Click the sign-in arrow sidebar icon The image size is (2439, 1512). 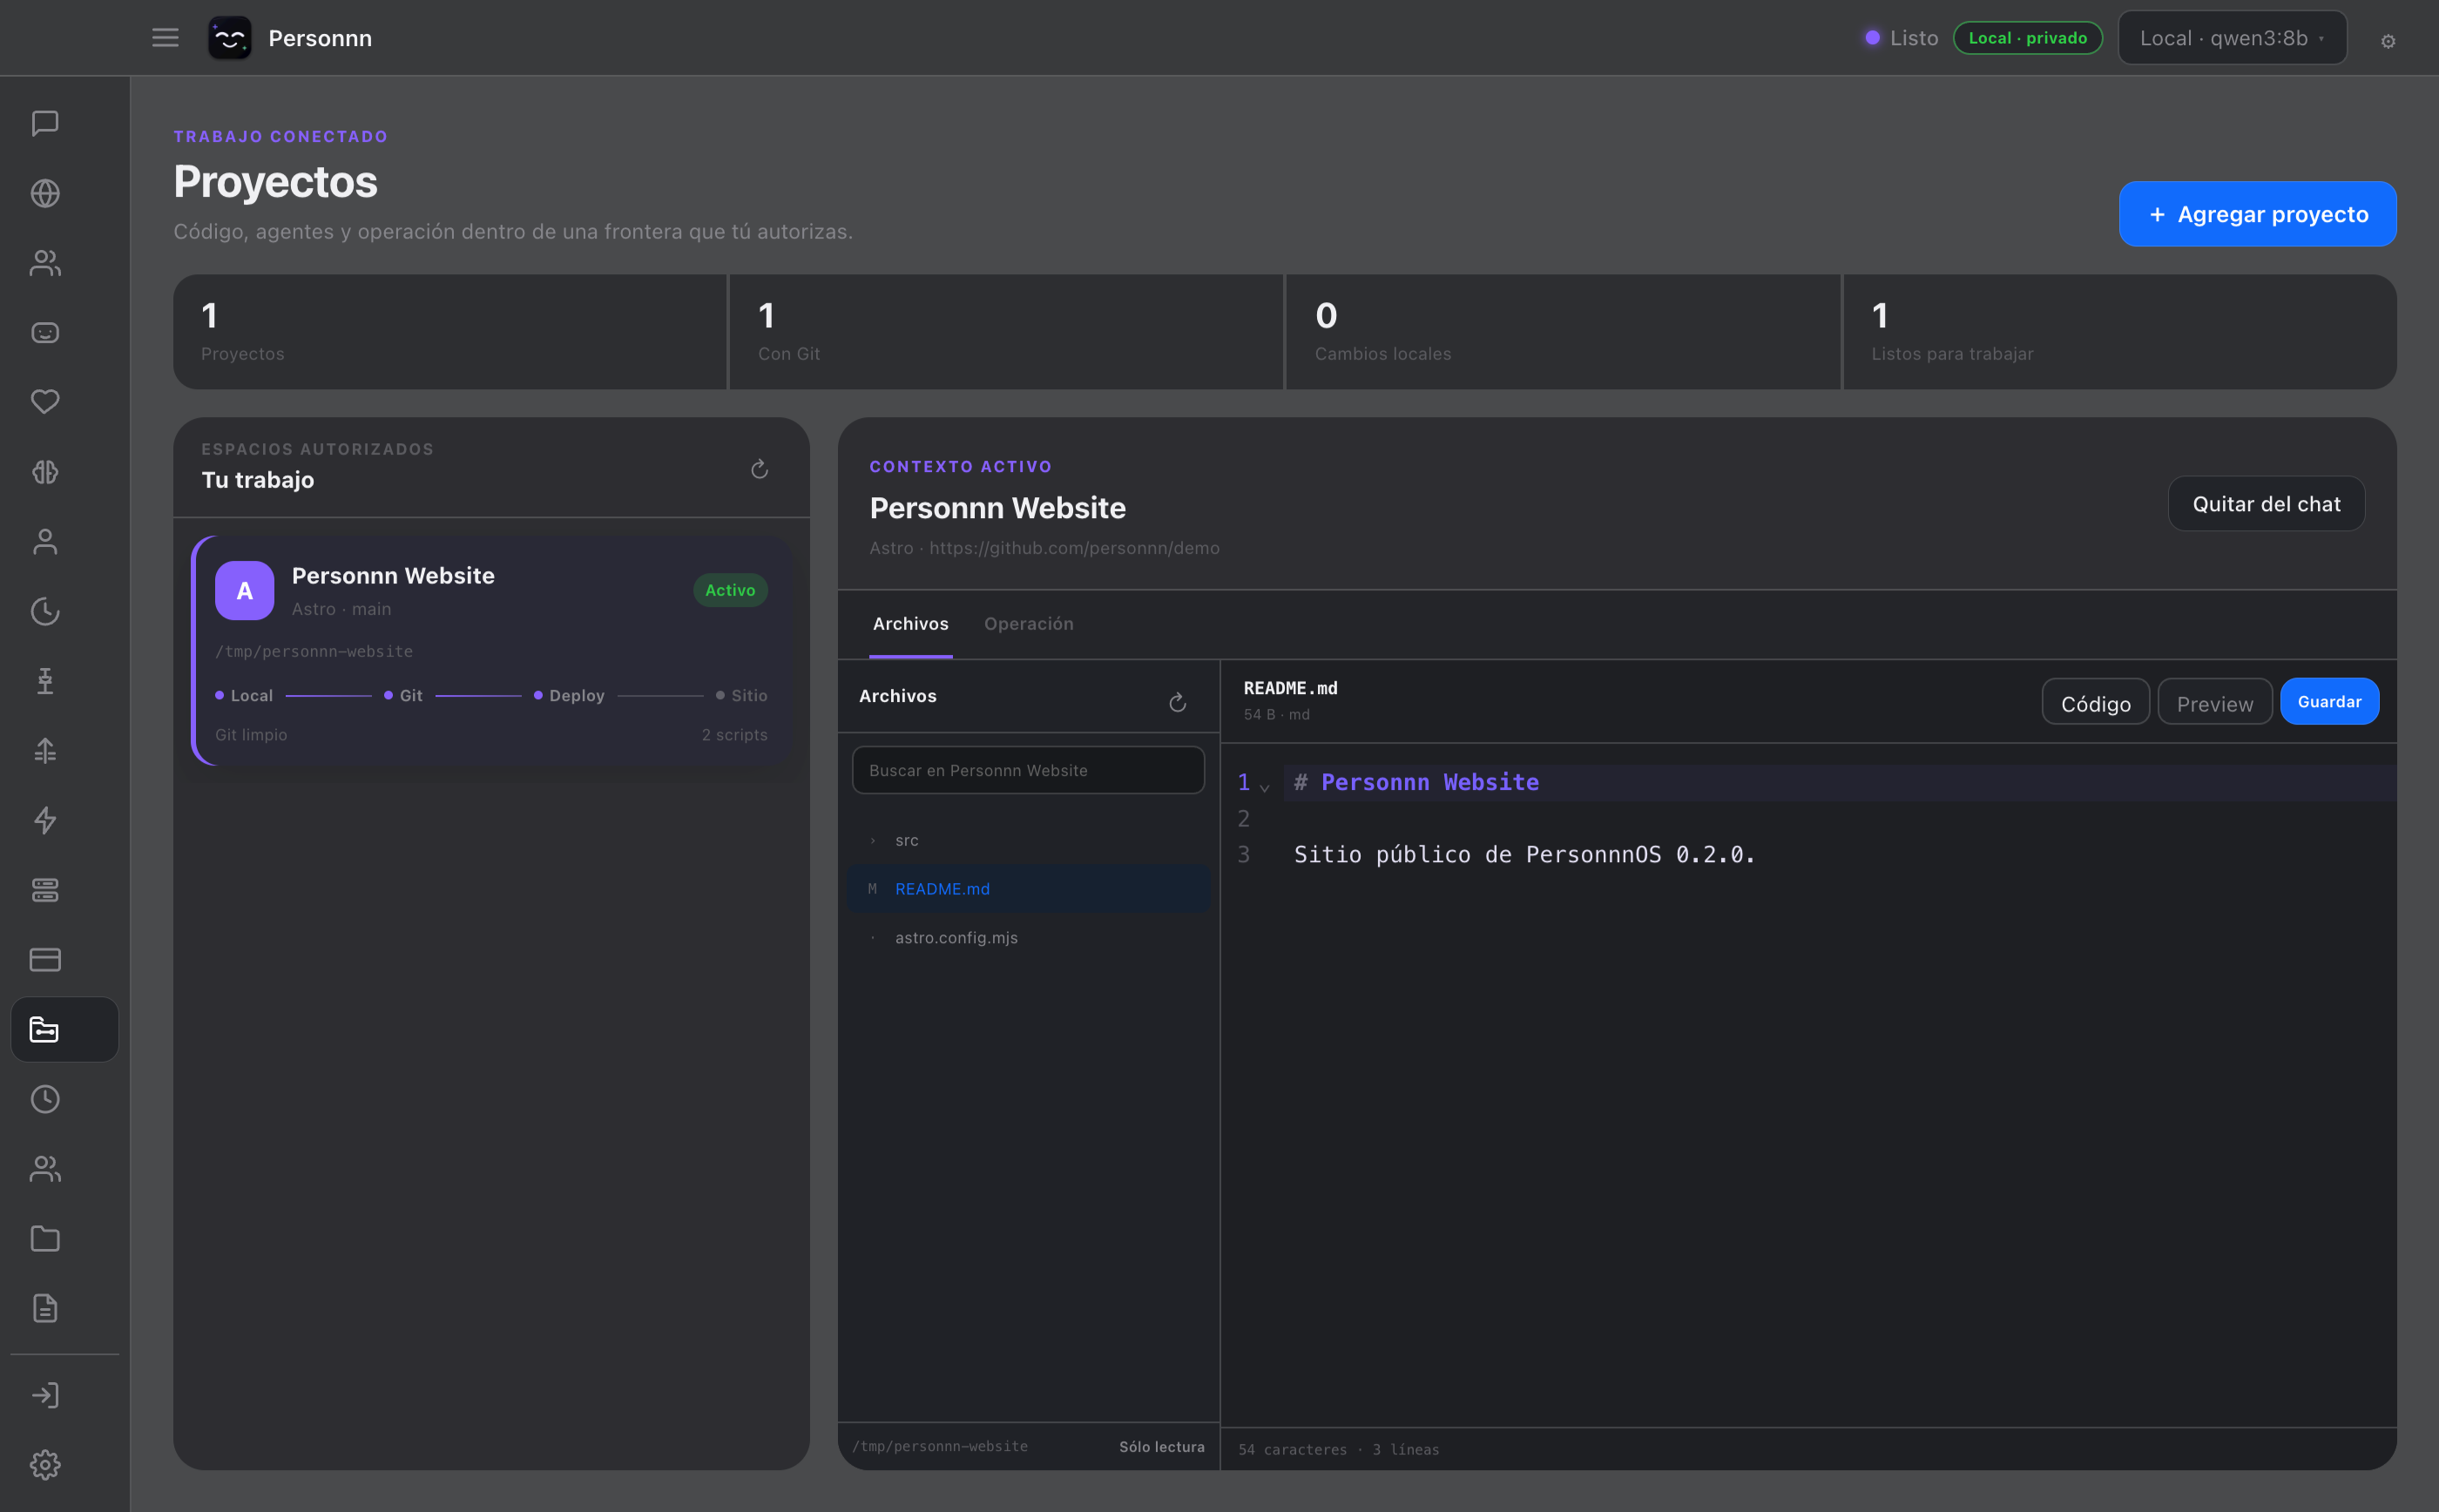(45, 1395)
